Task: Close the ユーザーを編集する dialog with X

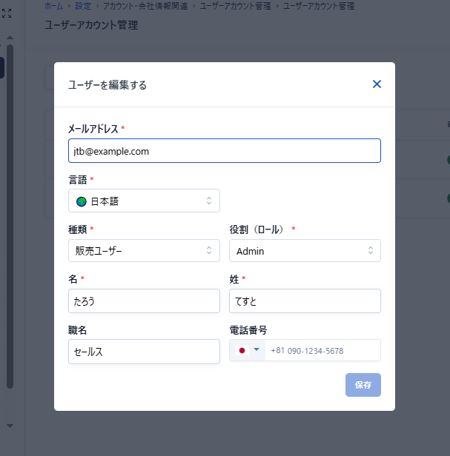Action: pyautogui.click(x=377, y=84)
